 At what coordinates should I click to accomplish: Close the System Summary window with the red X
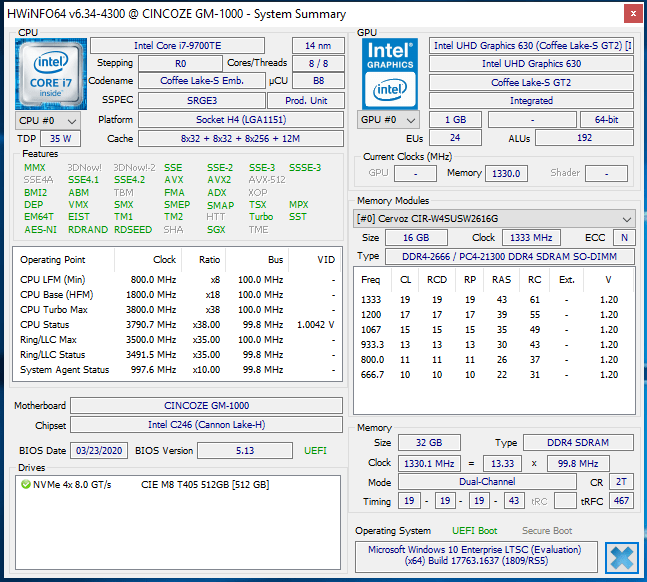click(633, 14)
